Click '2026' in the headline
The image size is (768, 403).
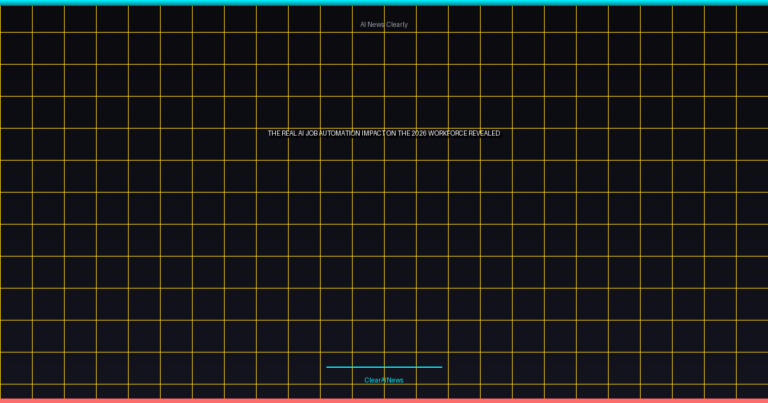(x=421, y=133)
